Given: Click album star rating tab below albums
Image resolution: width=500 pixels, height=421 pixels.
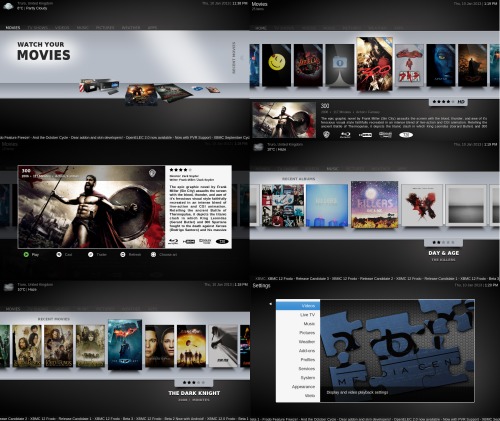Looking at the screenshot, I should [443, 242].
